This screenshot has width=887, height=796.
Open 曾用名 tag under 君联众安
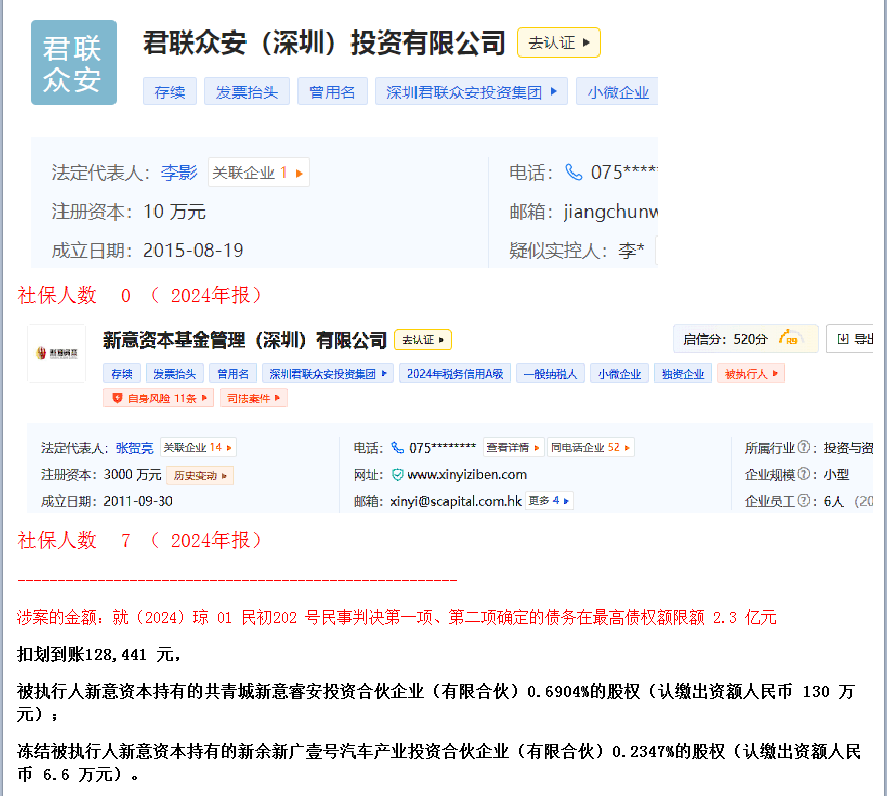coord(332,92)
